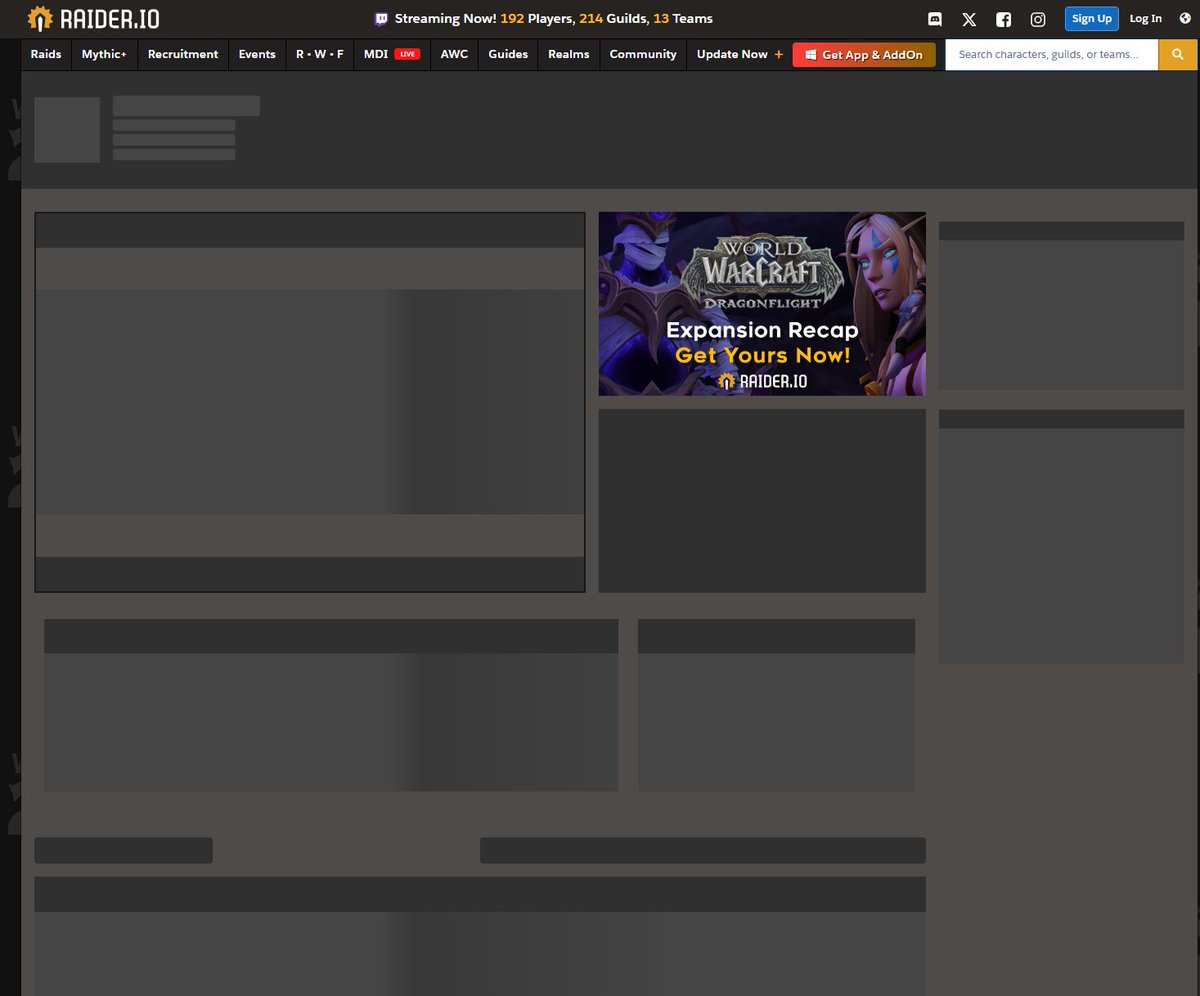Viewport: 1200px width, 996px height.
Task: Click Get App & AddOn button
Action: tap(864, 55)
